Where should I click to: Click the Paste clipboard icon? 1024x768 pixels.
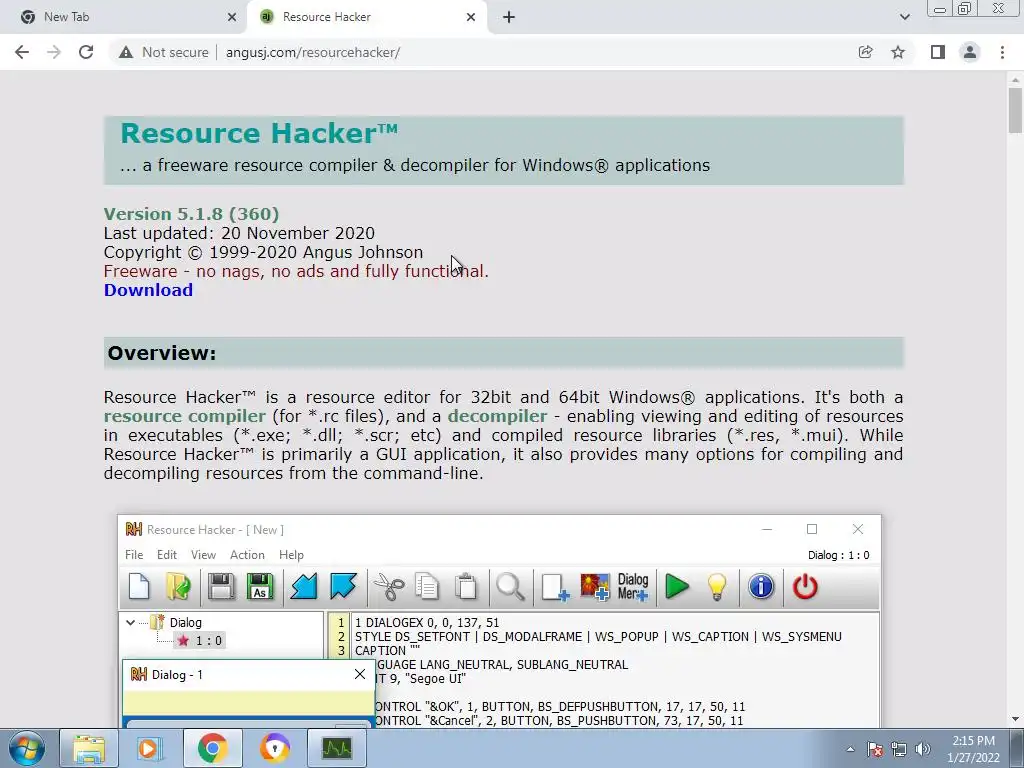466,586
